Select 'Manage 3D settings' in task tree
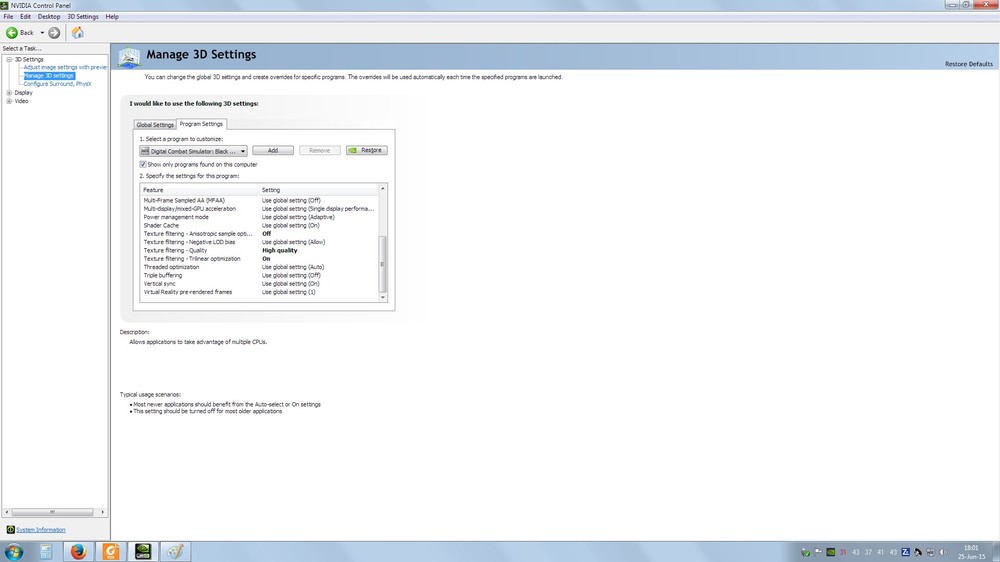 coord(49,75)
